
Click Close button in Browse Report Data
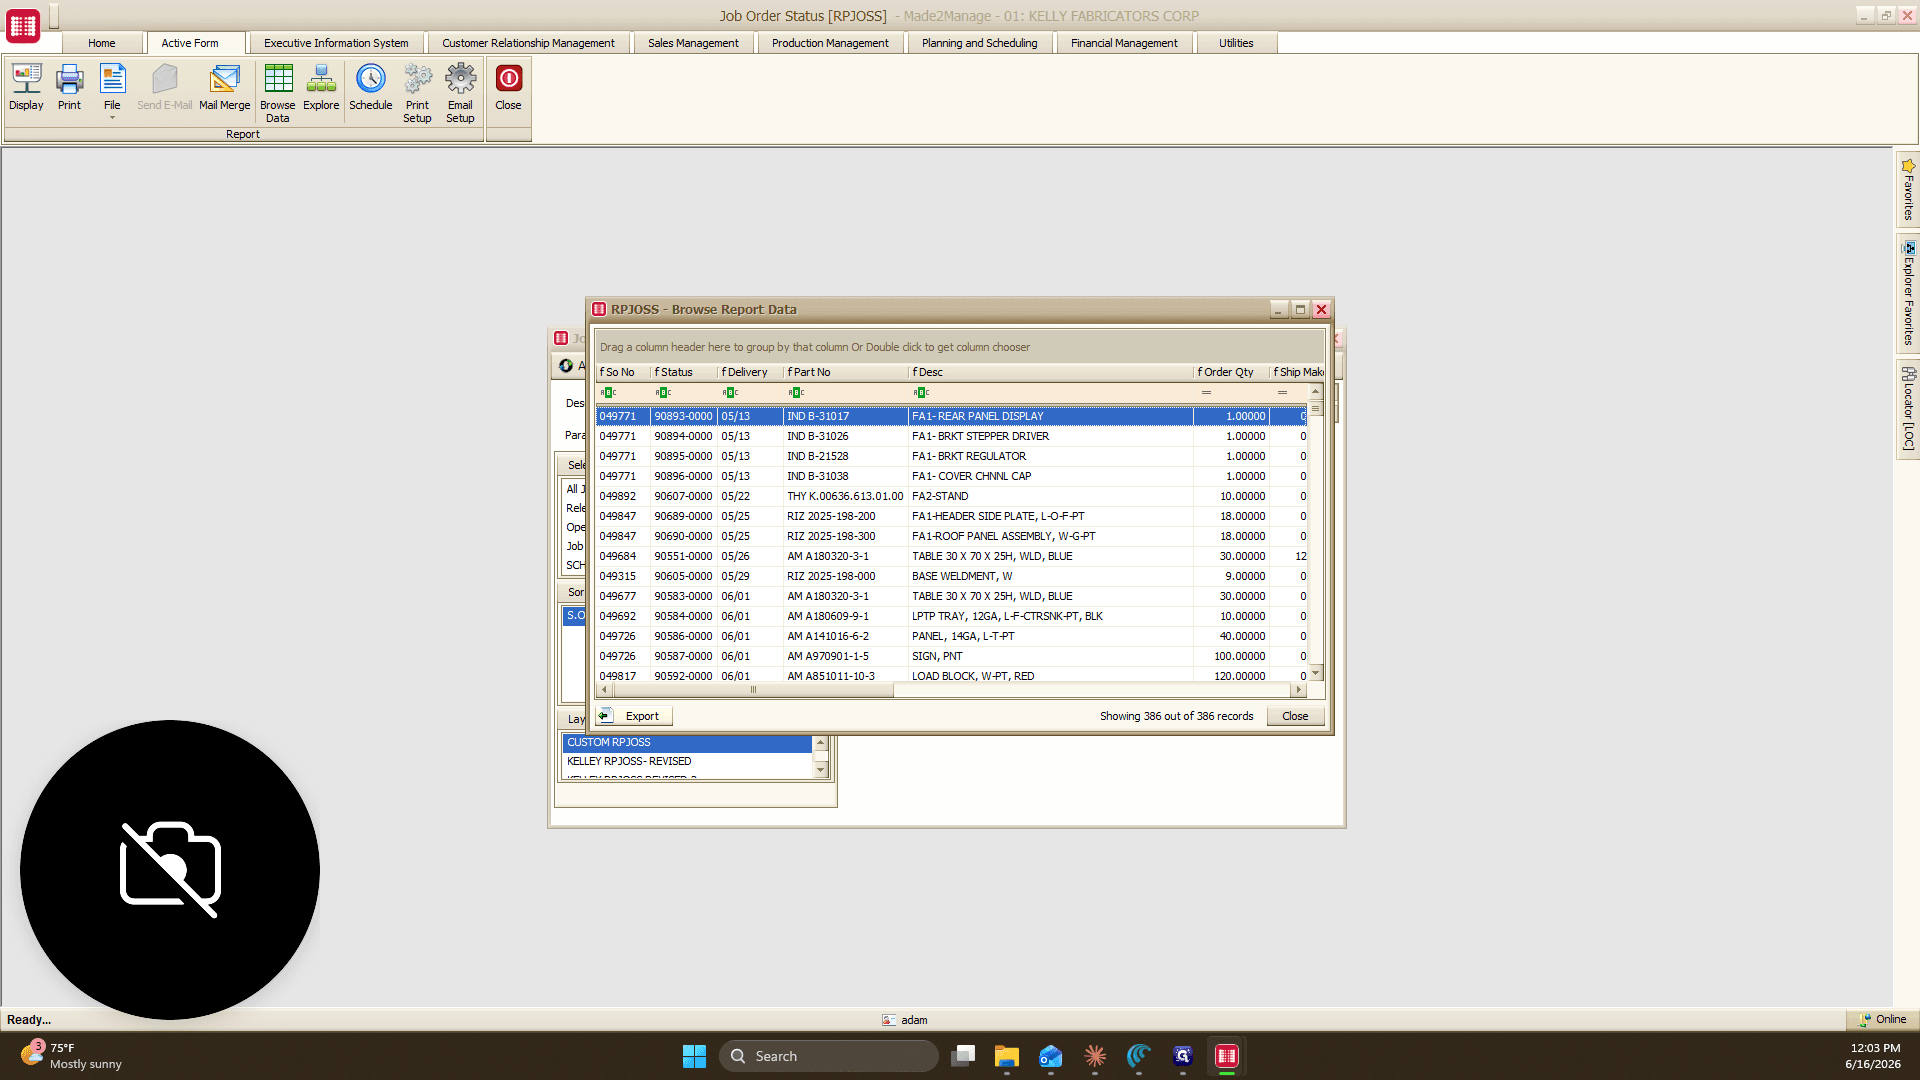1295,716
